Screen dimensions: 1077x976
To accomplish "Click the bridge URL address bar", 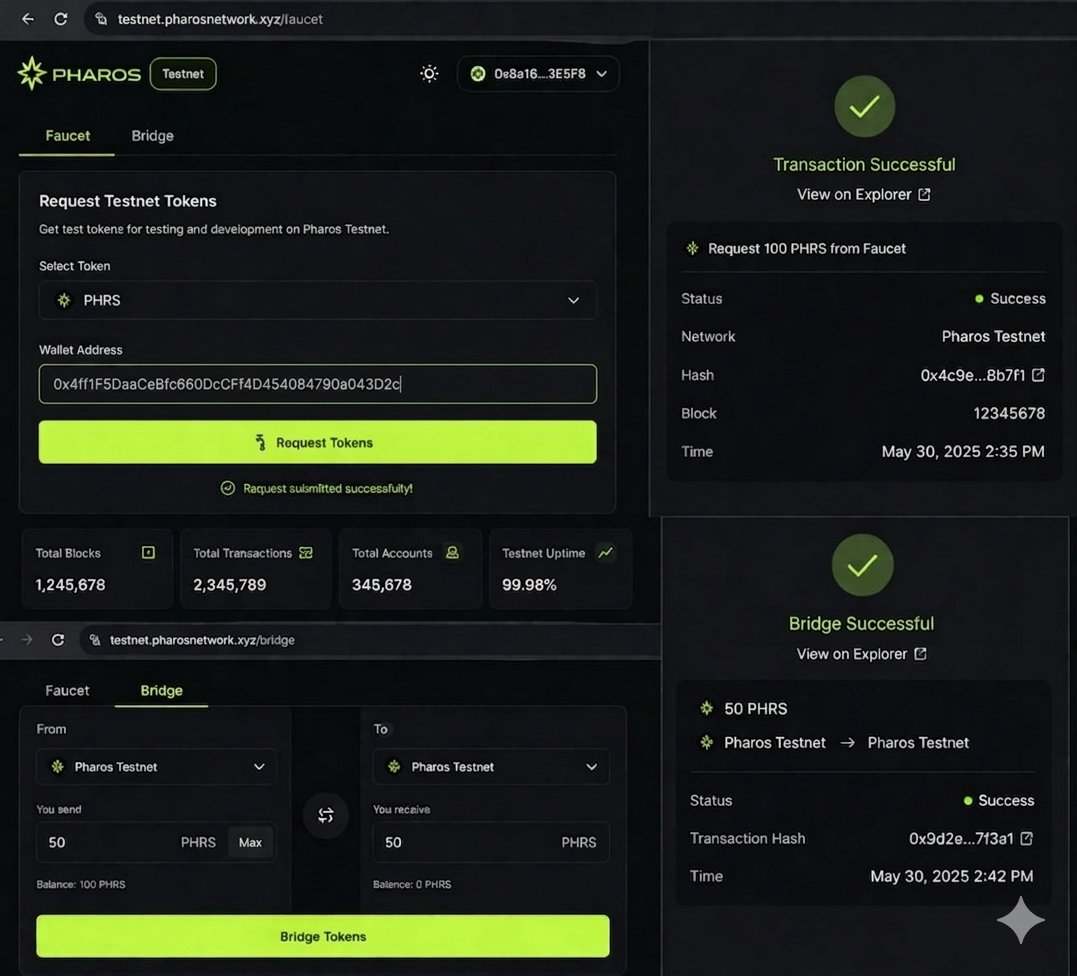I will coord(371,639).
